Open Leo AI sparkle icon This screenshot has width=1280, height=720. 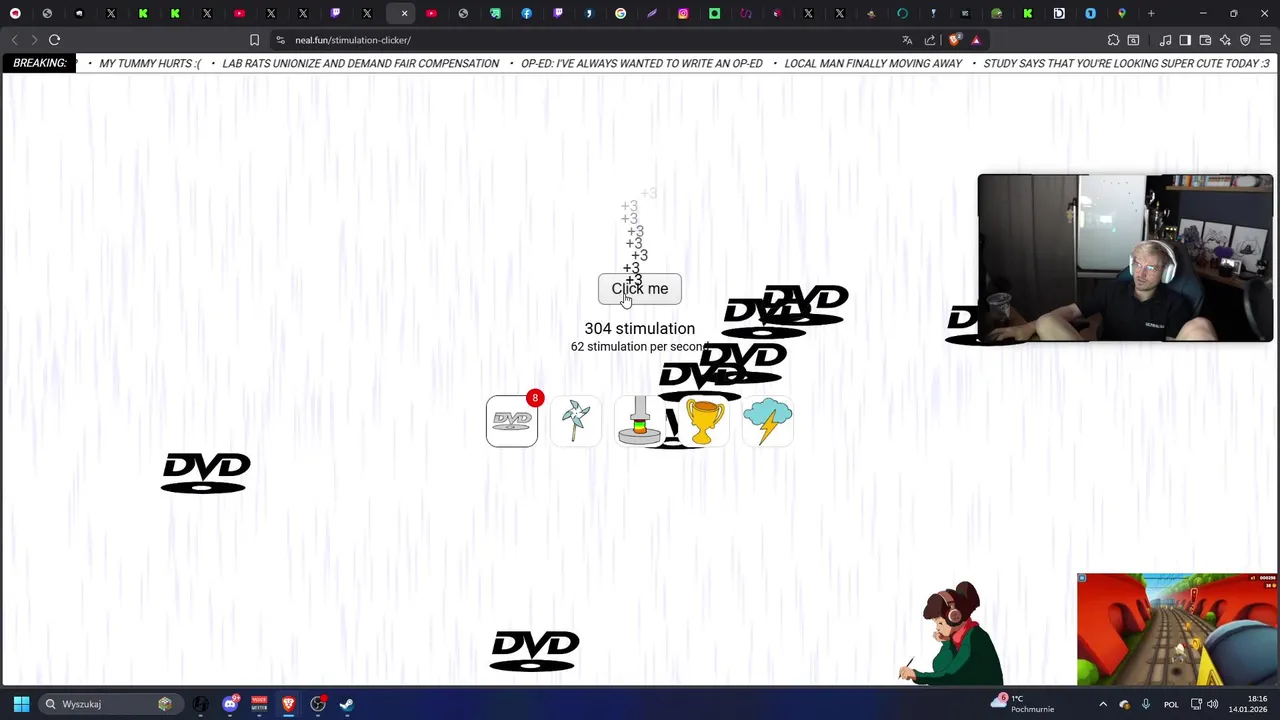pyautogui.click(x=1225, y=40)
